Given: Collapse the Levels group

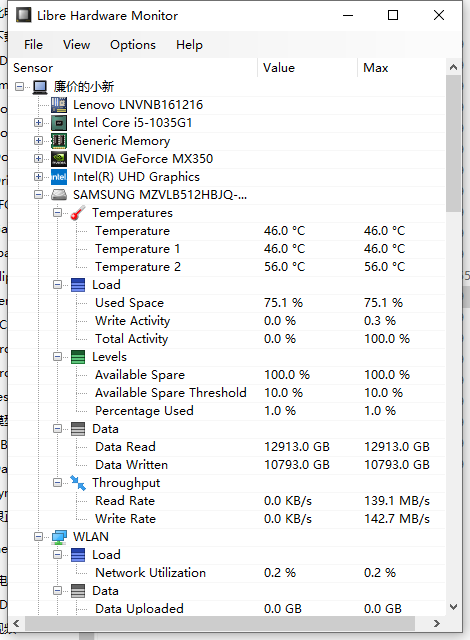Looking at the screenshot, I should pos(58,357).
